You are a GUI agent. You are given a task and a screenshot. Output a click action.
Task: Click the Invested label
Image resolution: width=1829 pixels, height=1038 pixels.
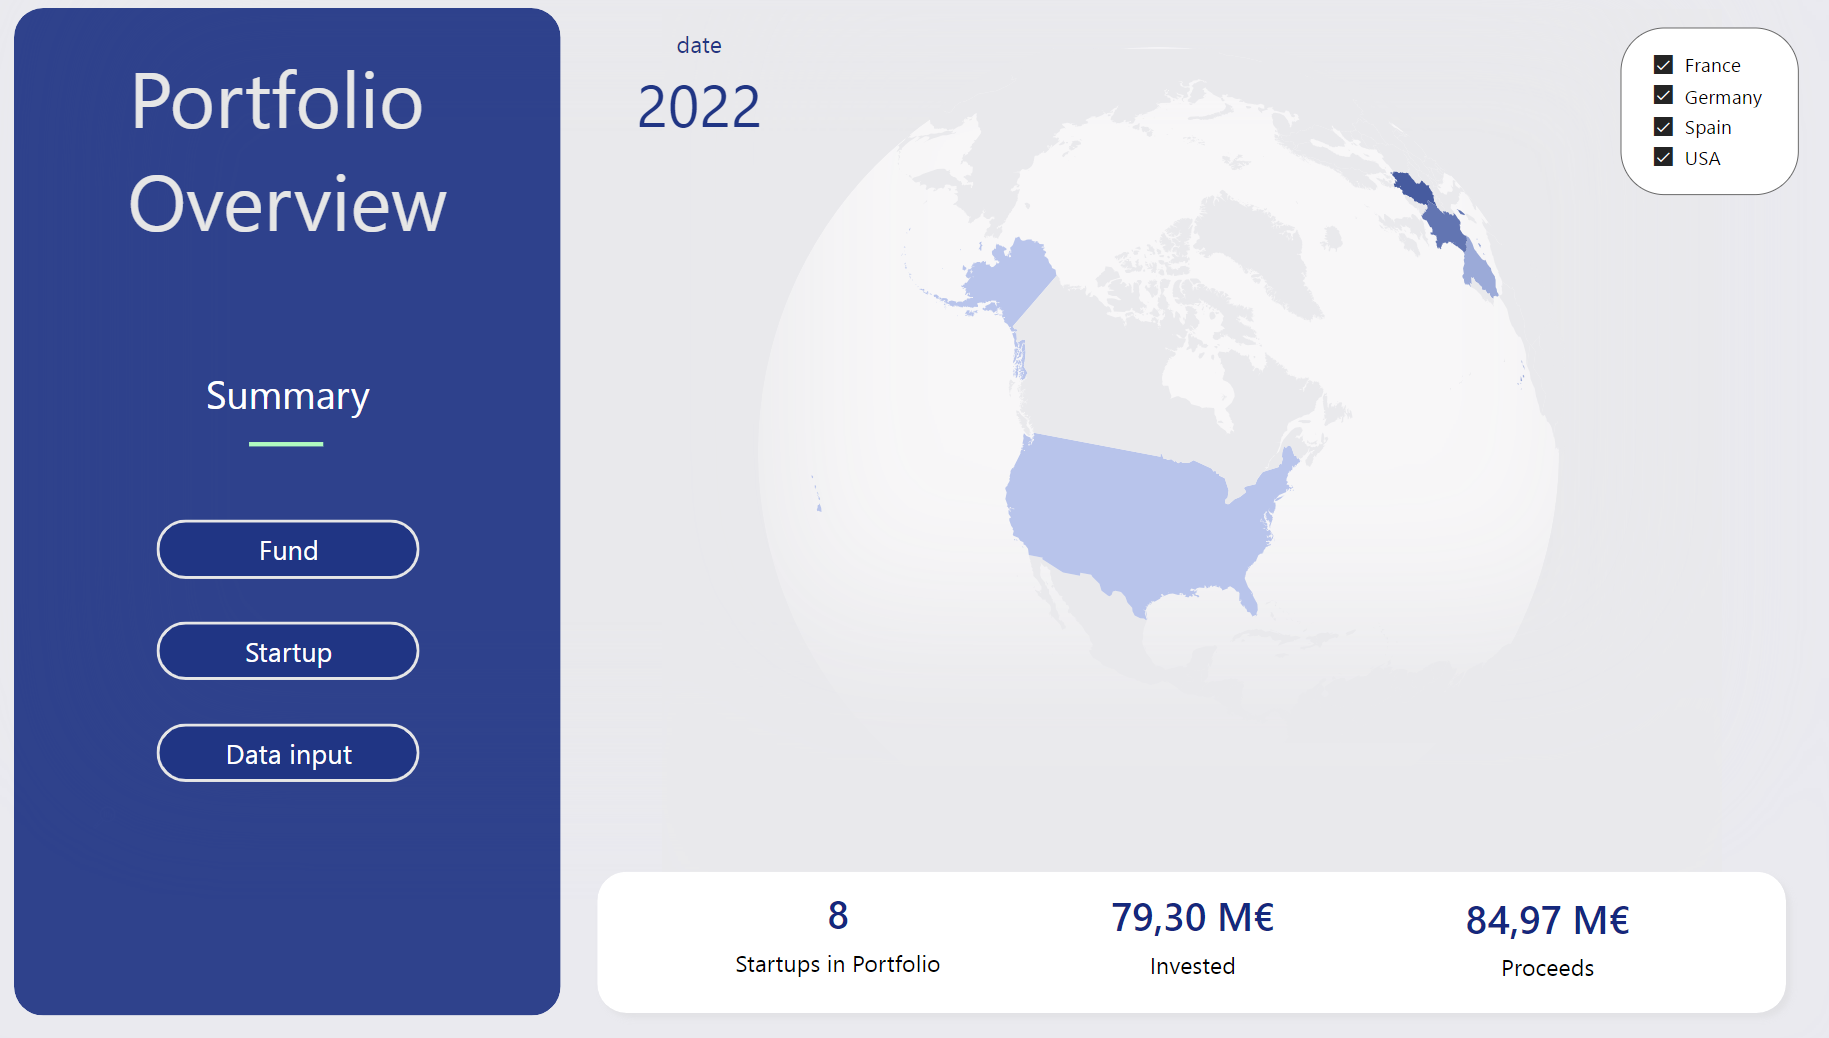(1192, 966)
